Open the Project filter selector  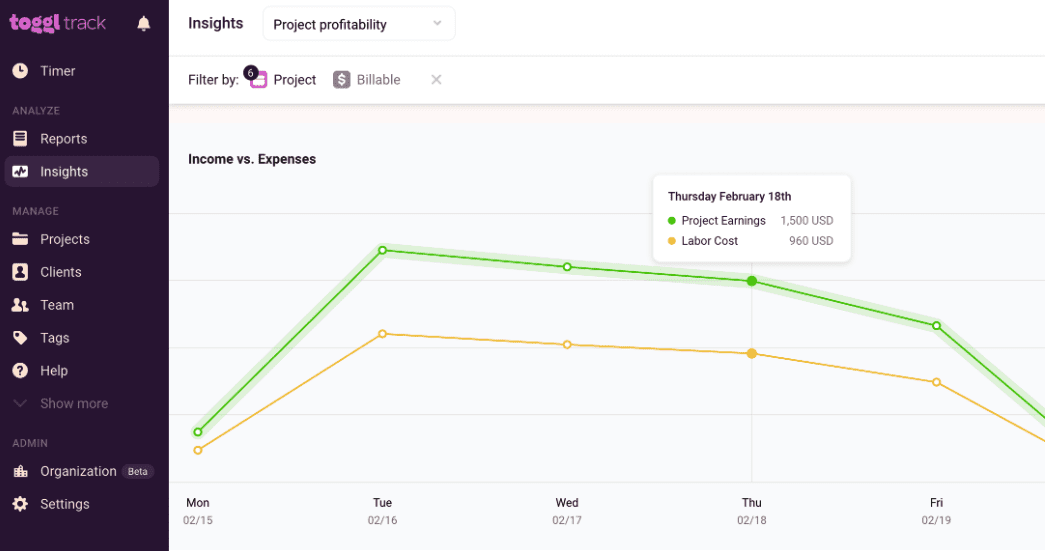(x=284, y=80)
